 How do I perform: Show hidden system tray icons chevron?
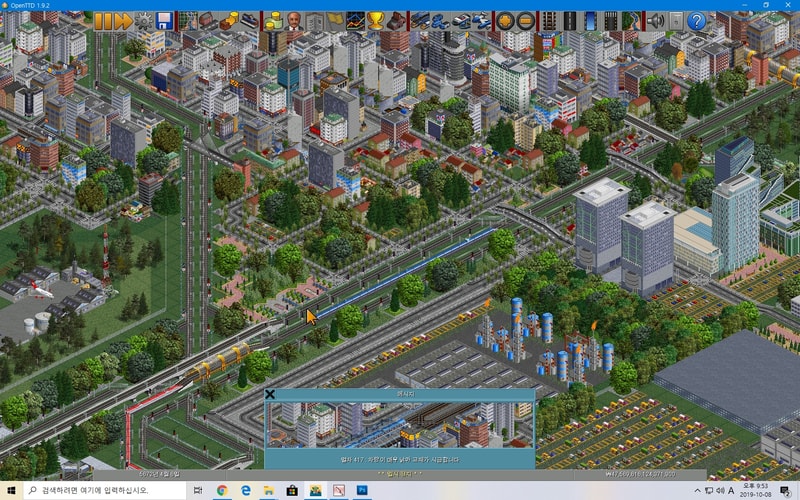(697, 490)
